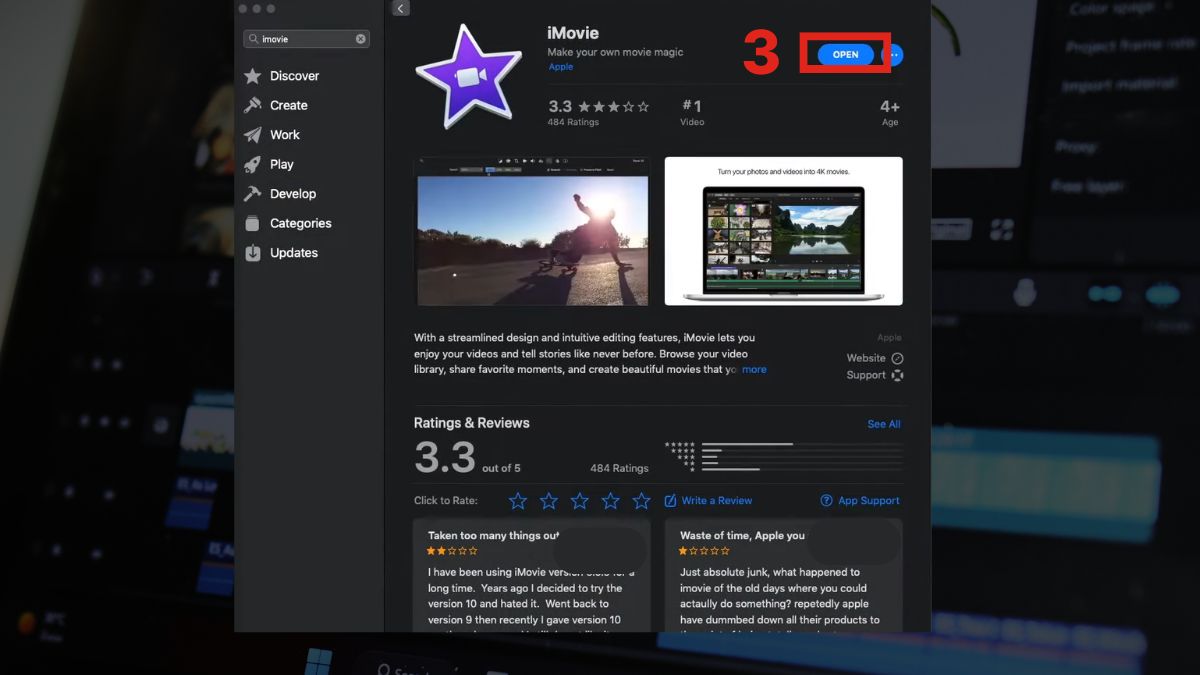Open the Create section
This screenshot has height=675, width=1200.
[x=288, y=105]
